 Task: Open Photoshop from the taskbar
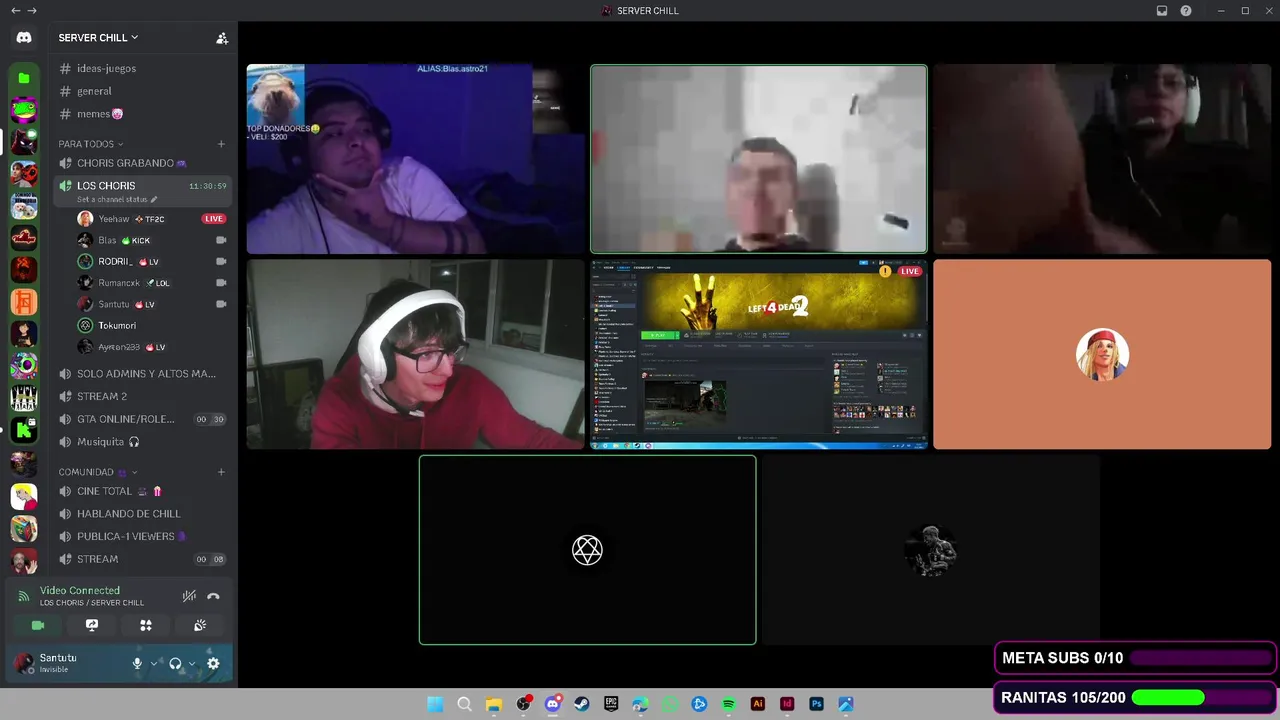point(816,704)
